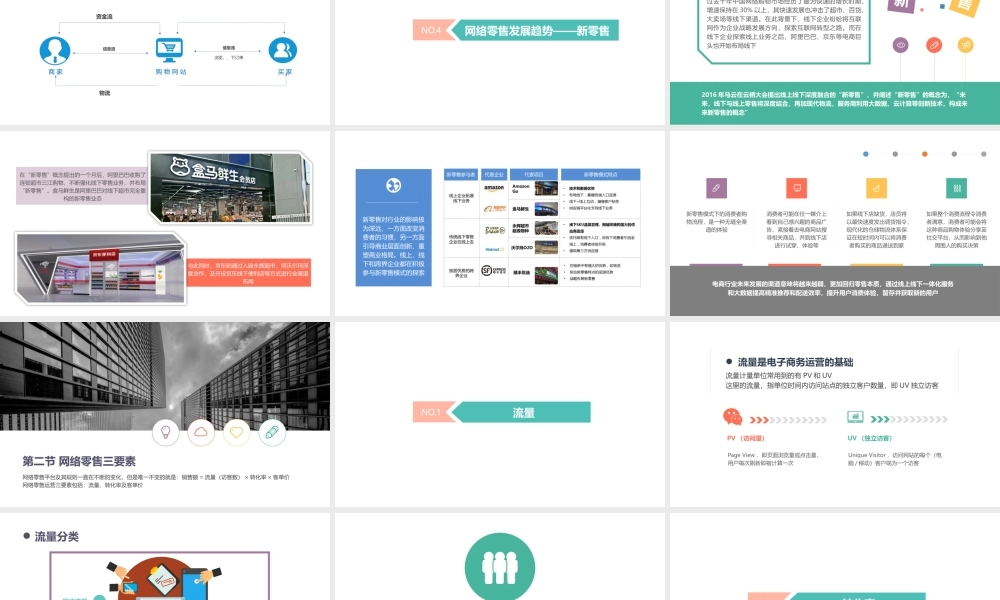
Task: Click the 流量分类 slide heading
Action: [57, 537]
